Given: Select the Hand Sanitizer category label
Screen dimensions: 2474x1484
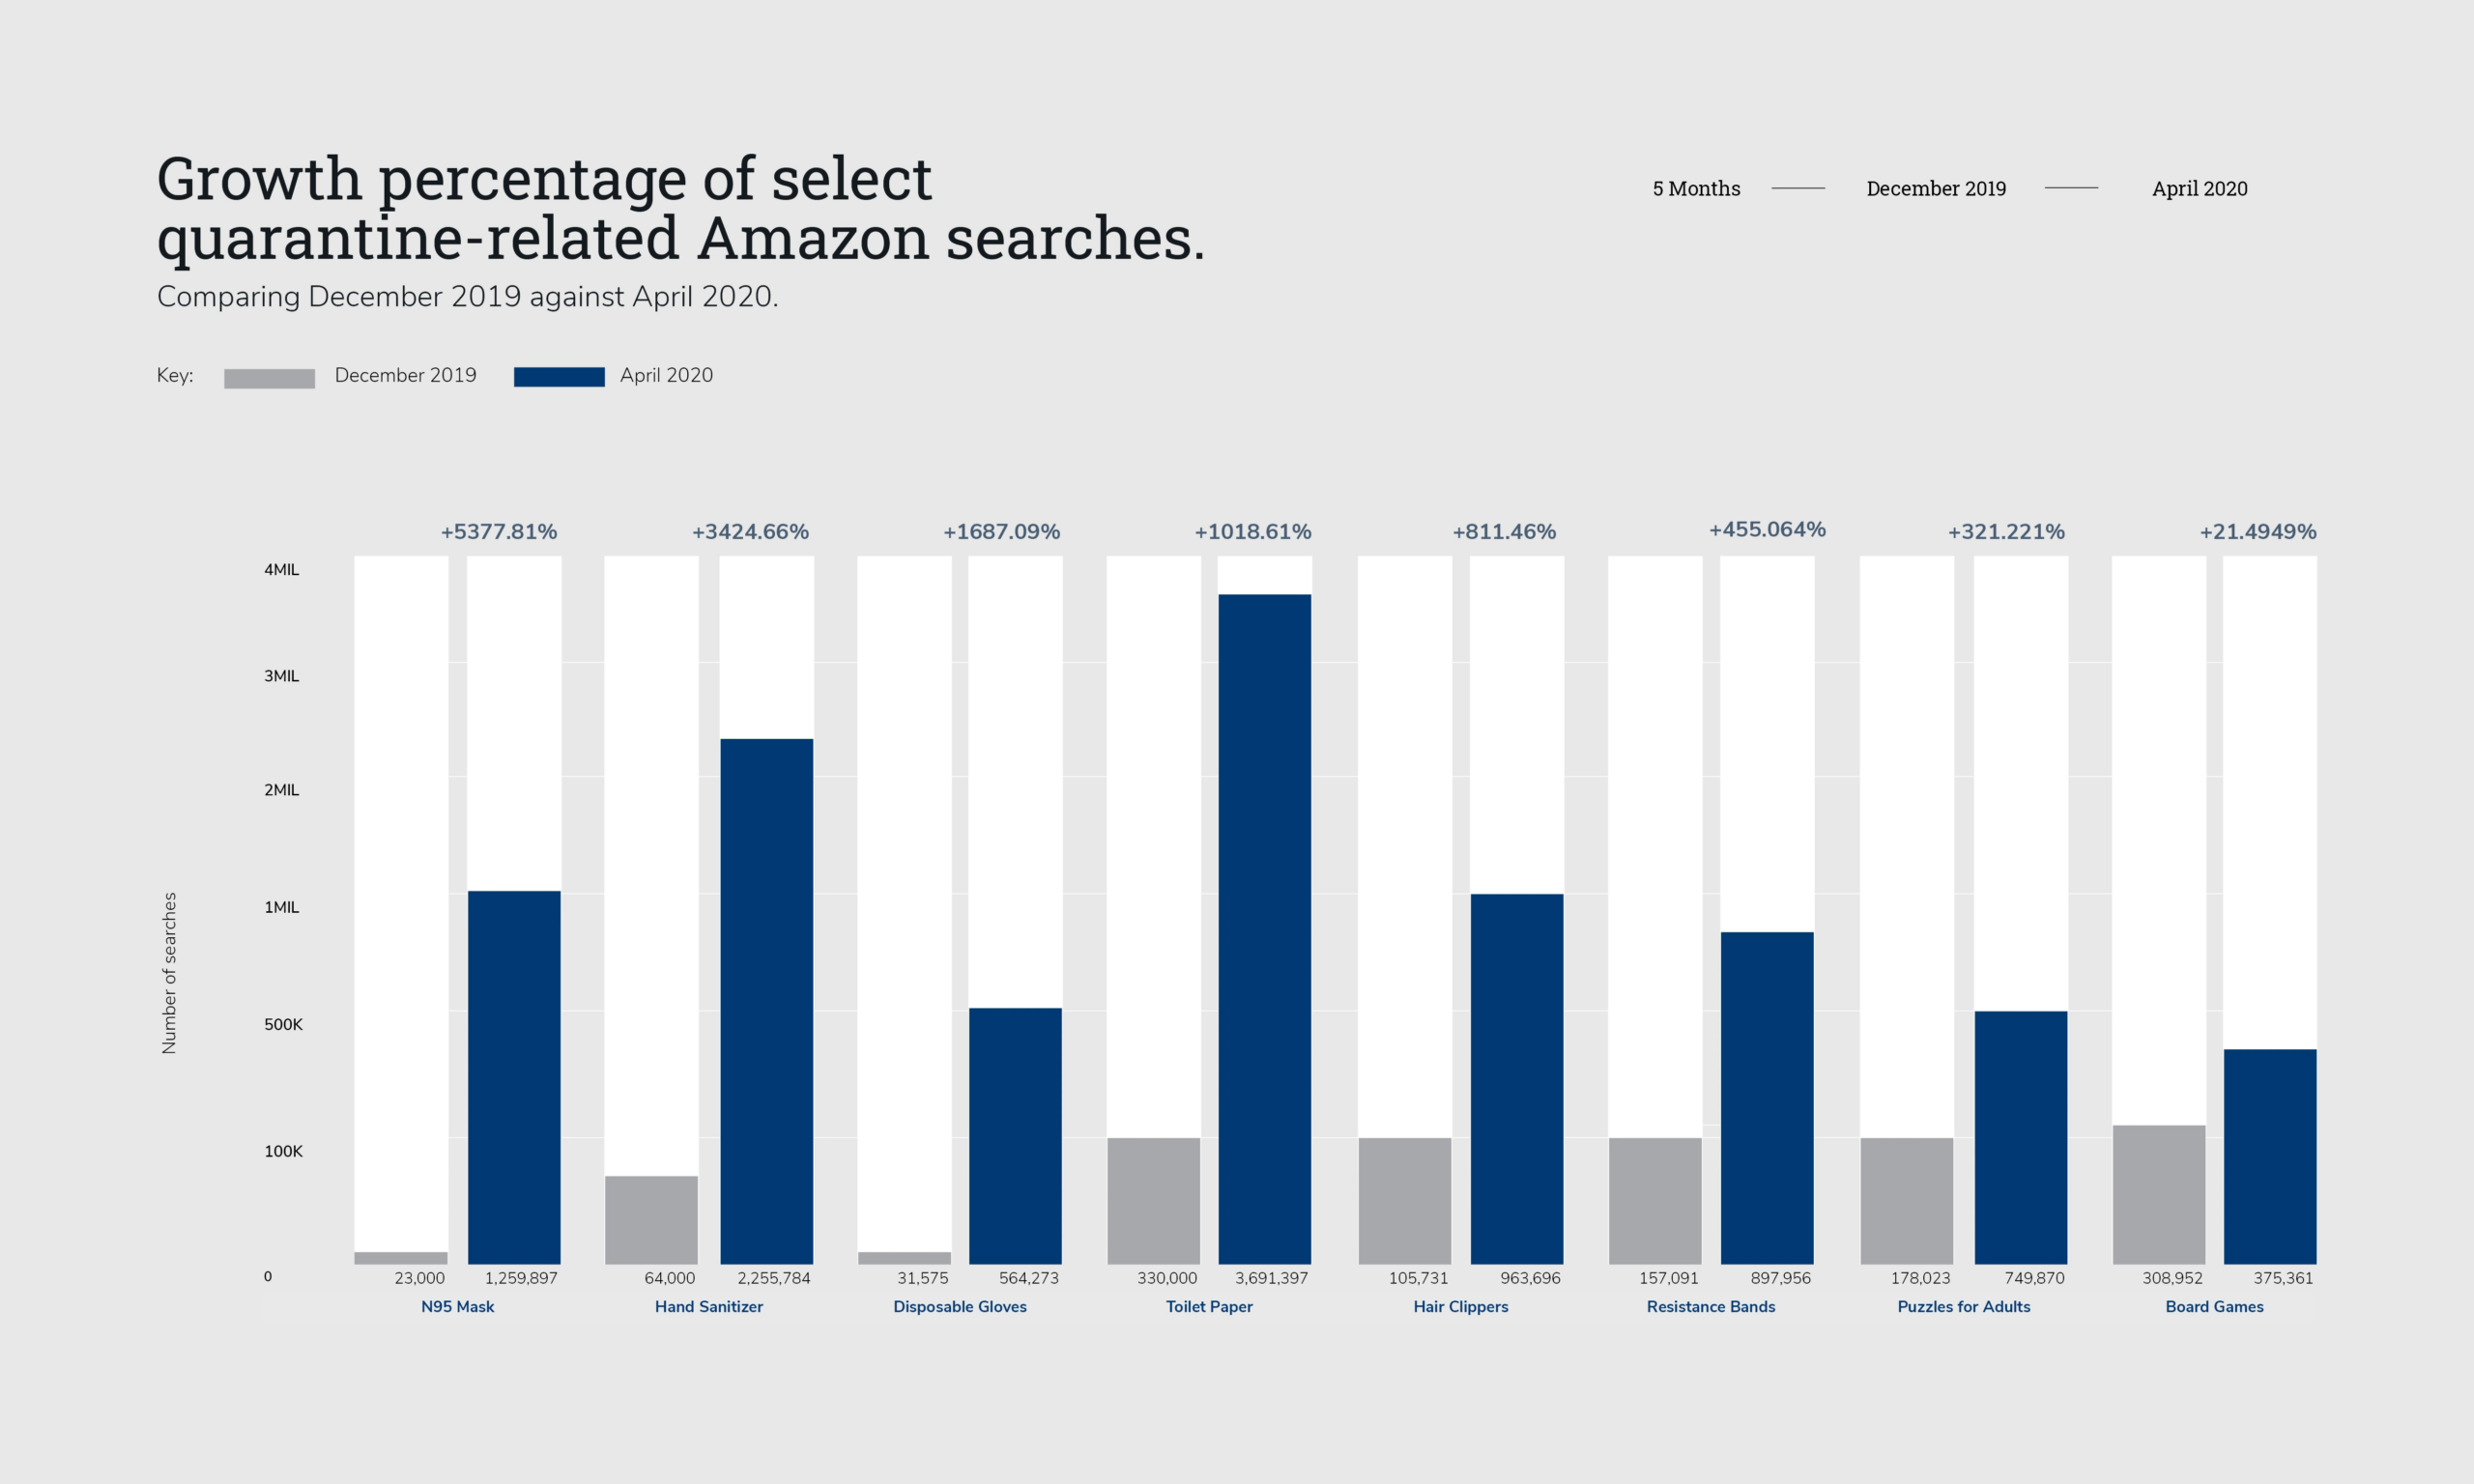Looking at the screenshot, I should [708, 1306].
